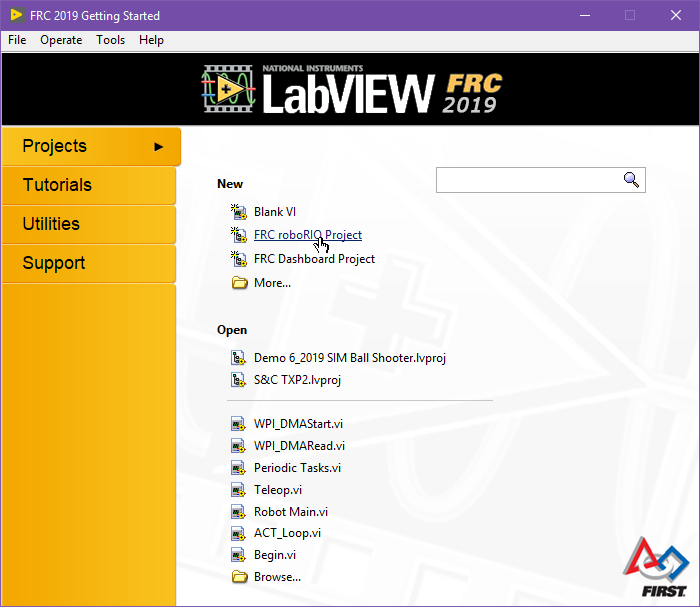The height and width of the screenshot is (607, 700).
Task: Open WPI_DMARead.vi
Action: point(299,446)
